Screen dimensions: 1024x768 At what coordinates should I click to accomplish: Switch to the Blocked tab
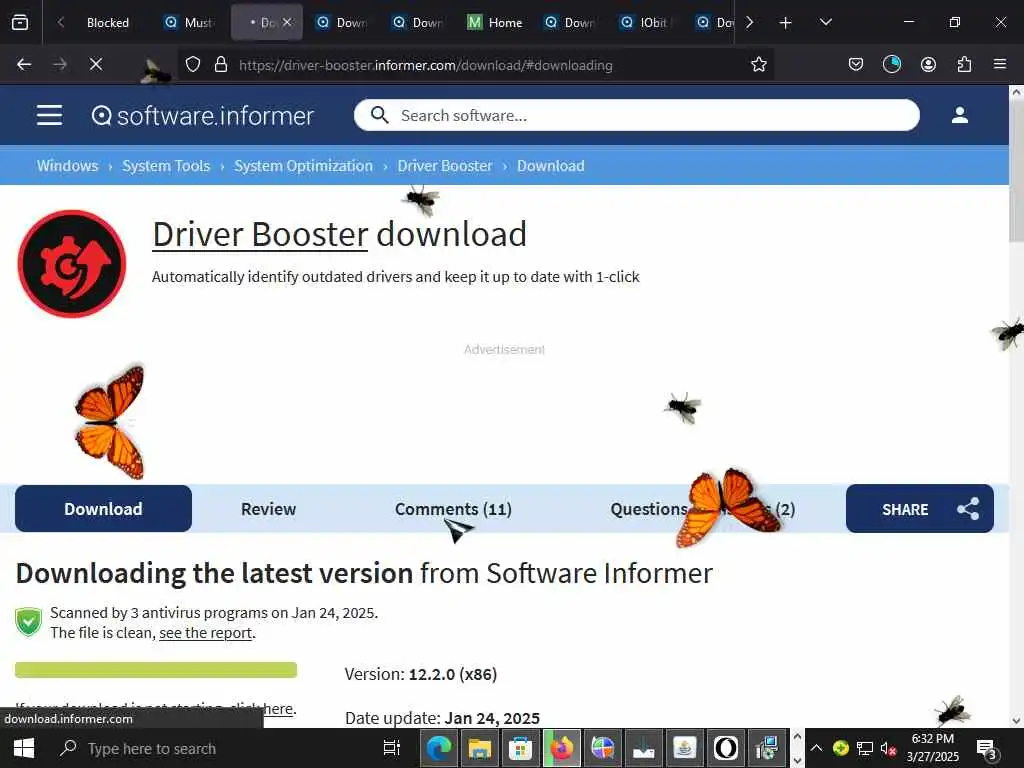(x=108, y=22)
